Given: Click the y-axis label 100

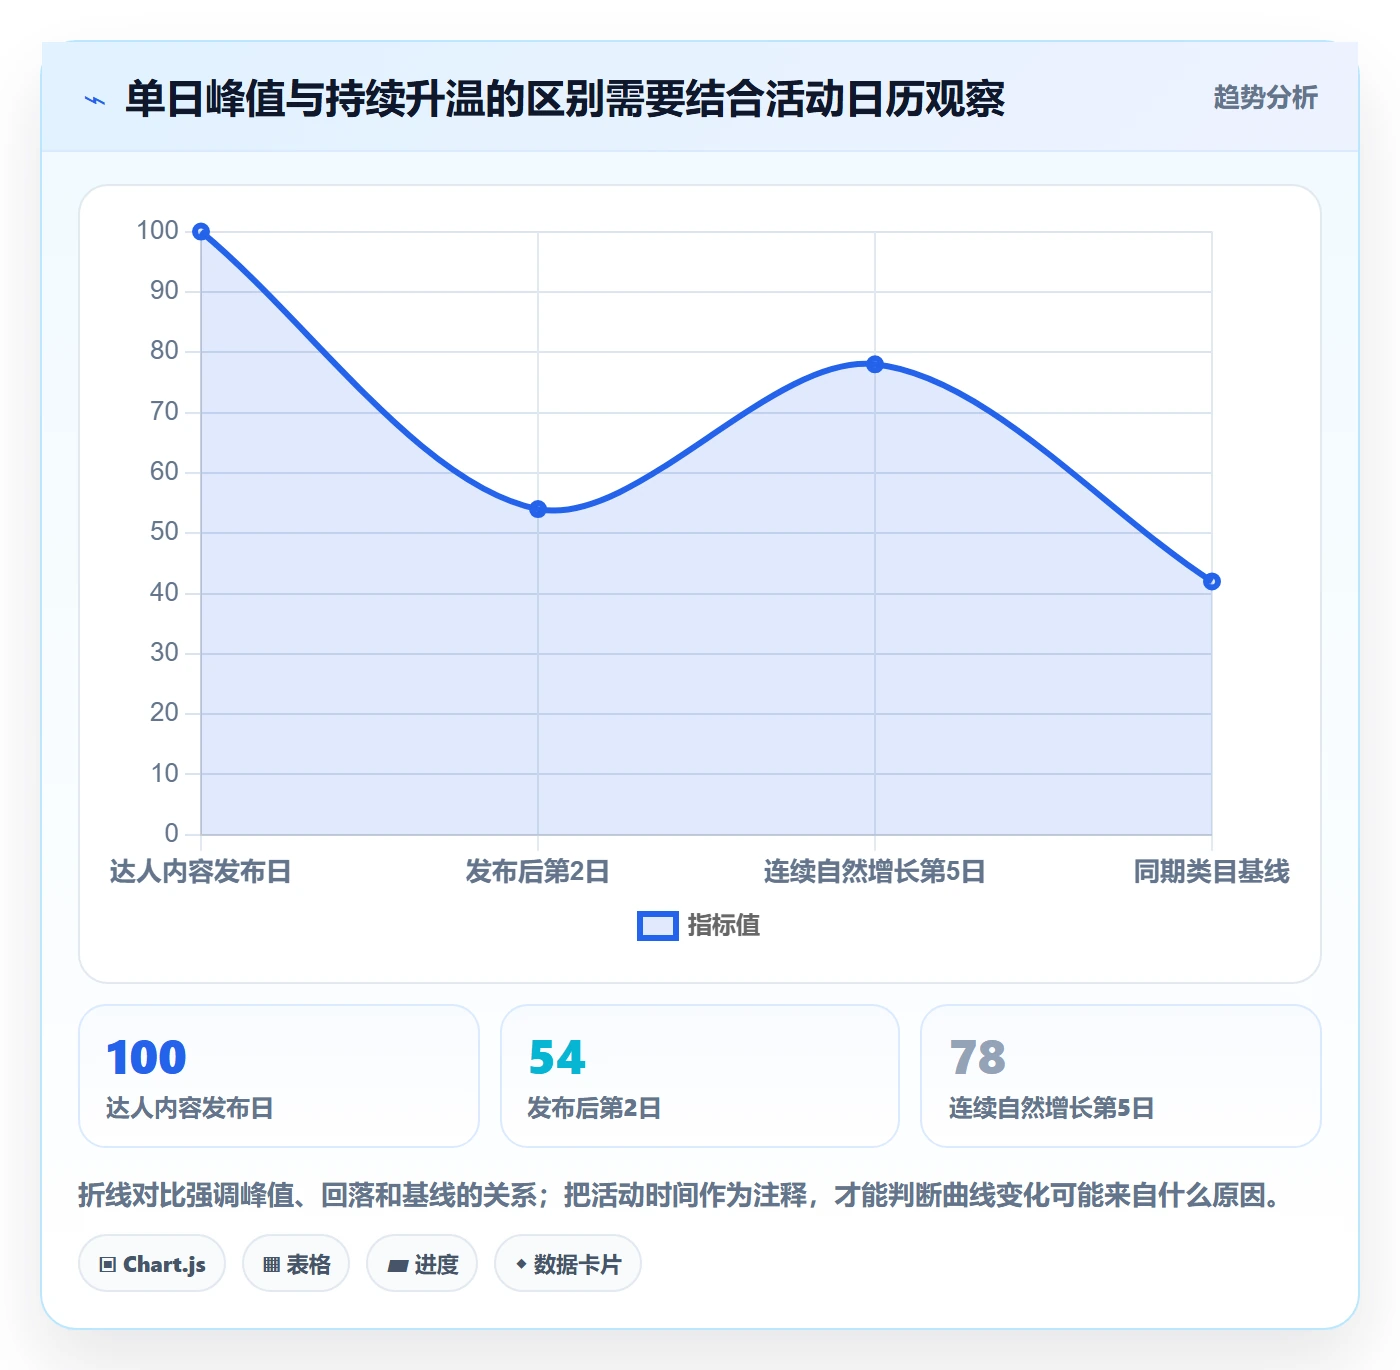Looking at the screenshot, I should [x=157, y=231].
